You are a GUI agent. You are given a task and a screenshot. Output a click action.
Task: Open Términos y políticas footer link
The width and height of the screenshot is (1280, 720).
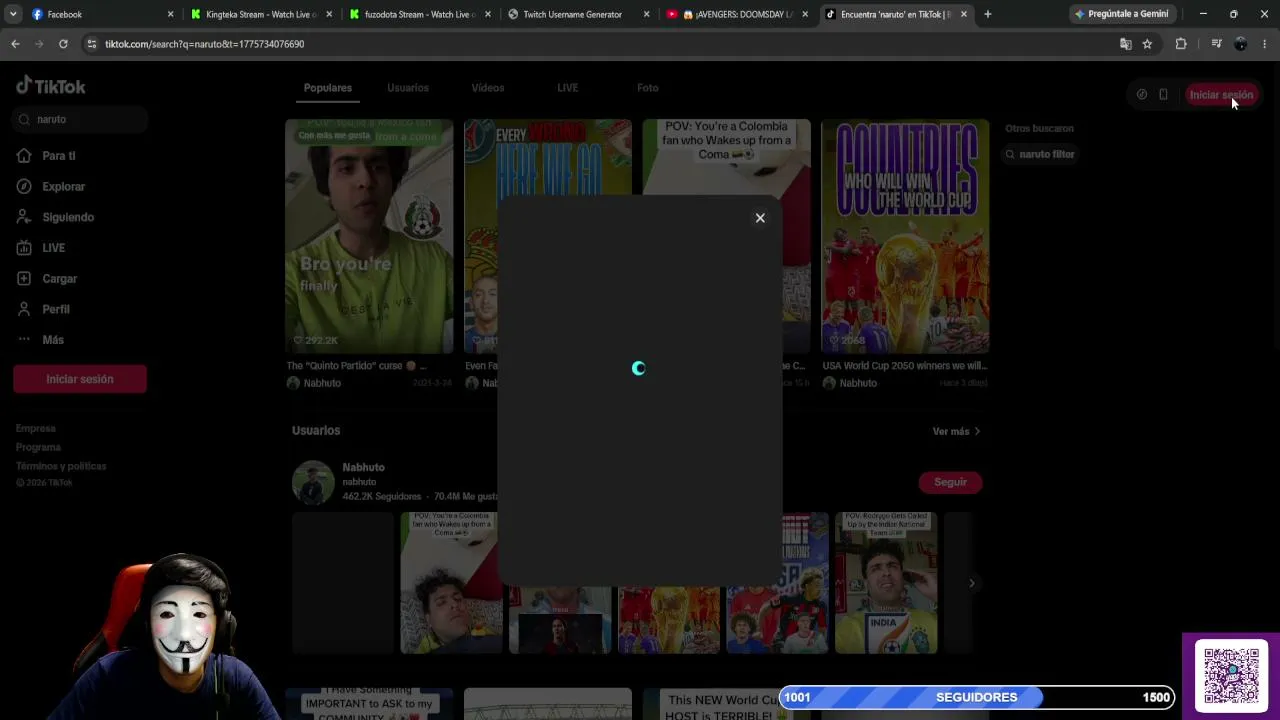pos(61,466)
